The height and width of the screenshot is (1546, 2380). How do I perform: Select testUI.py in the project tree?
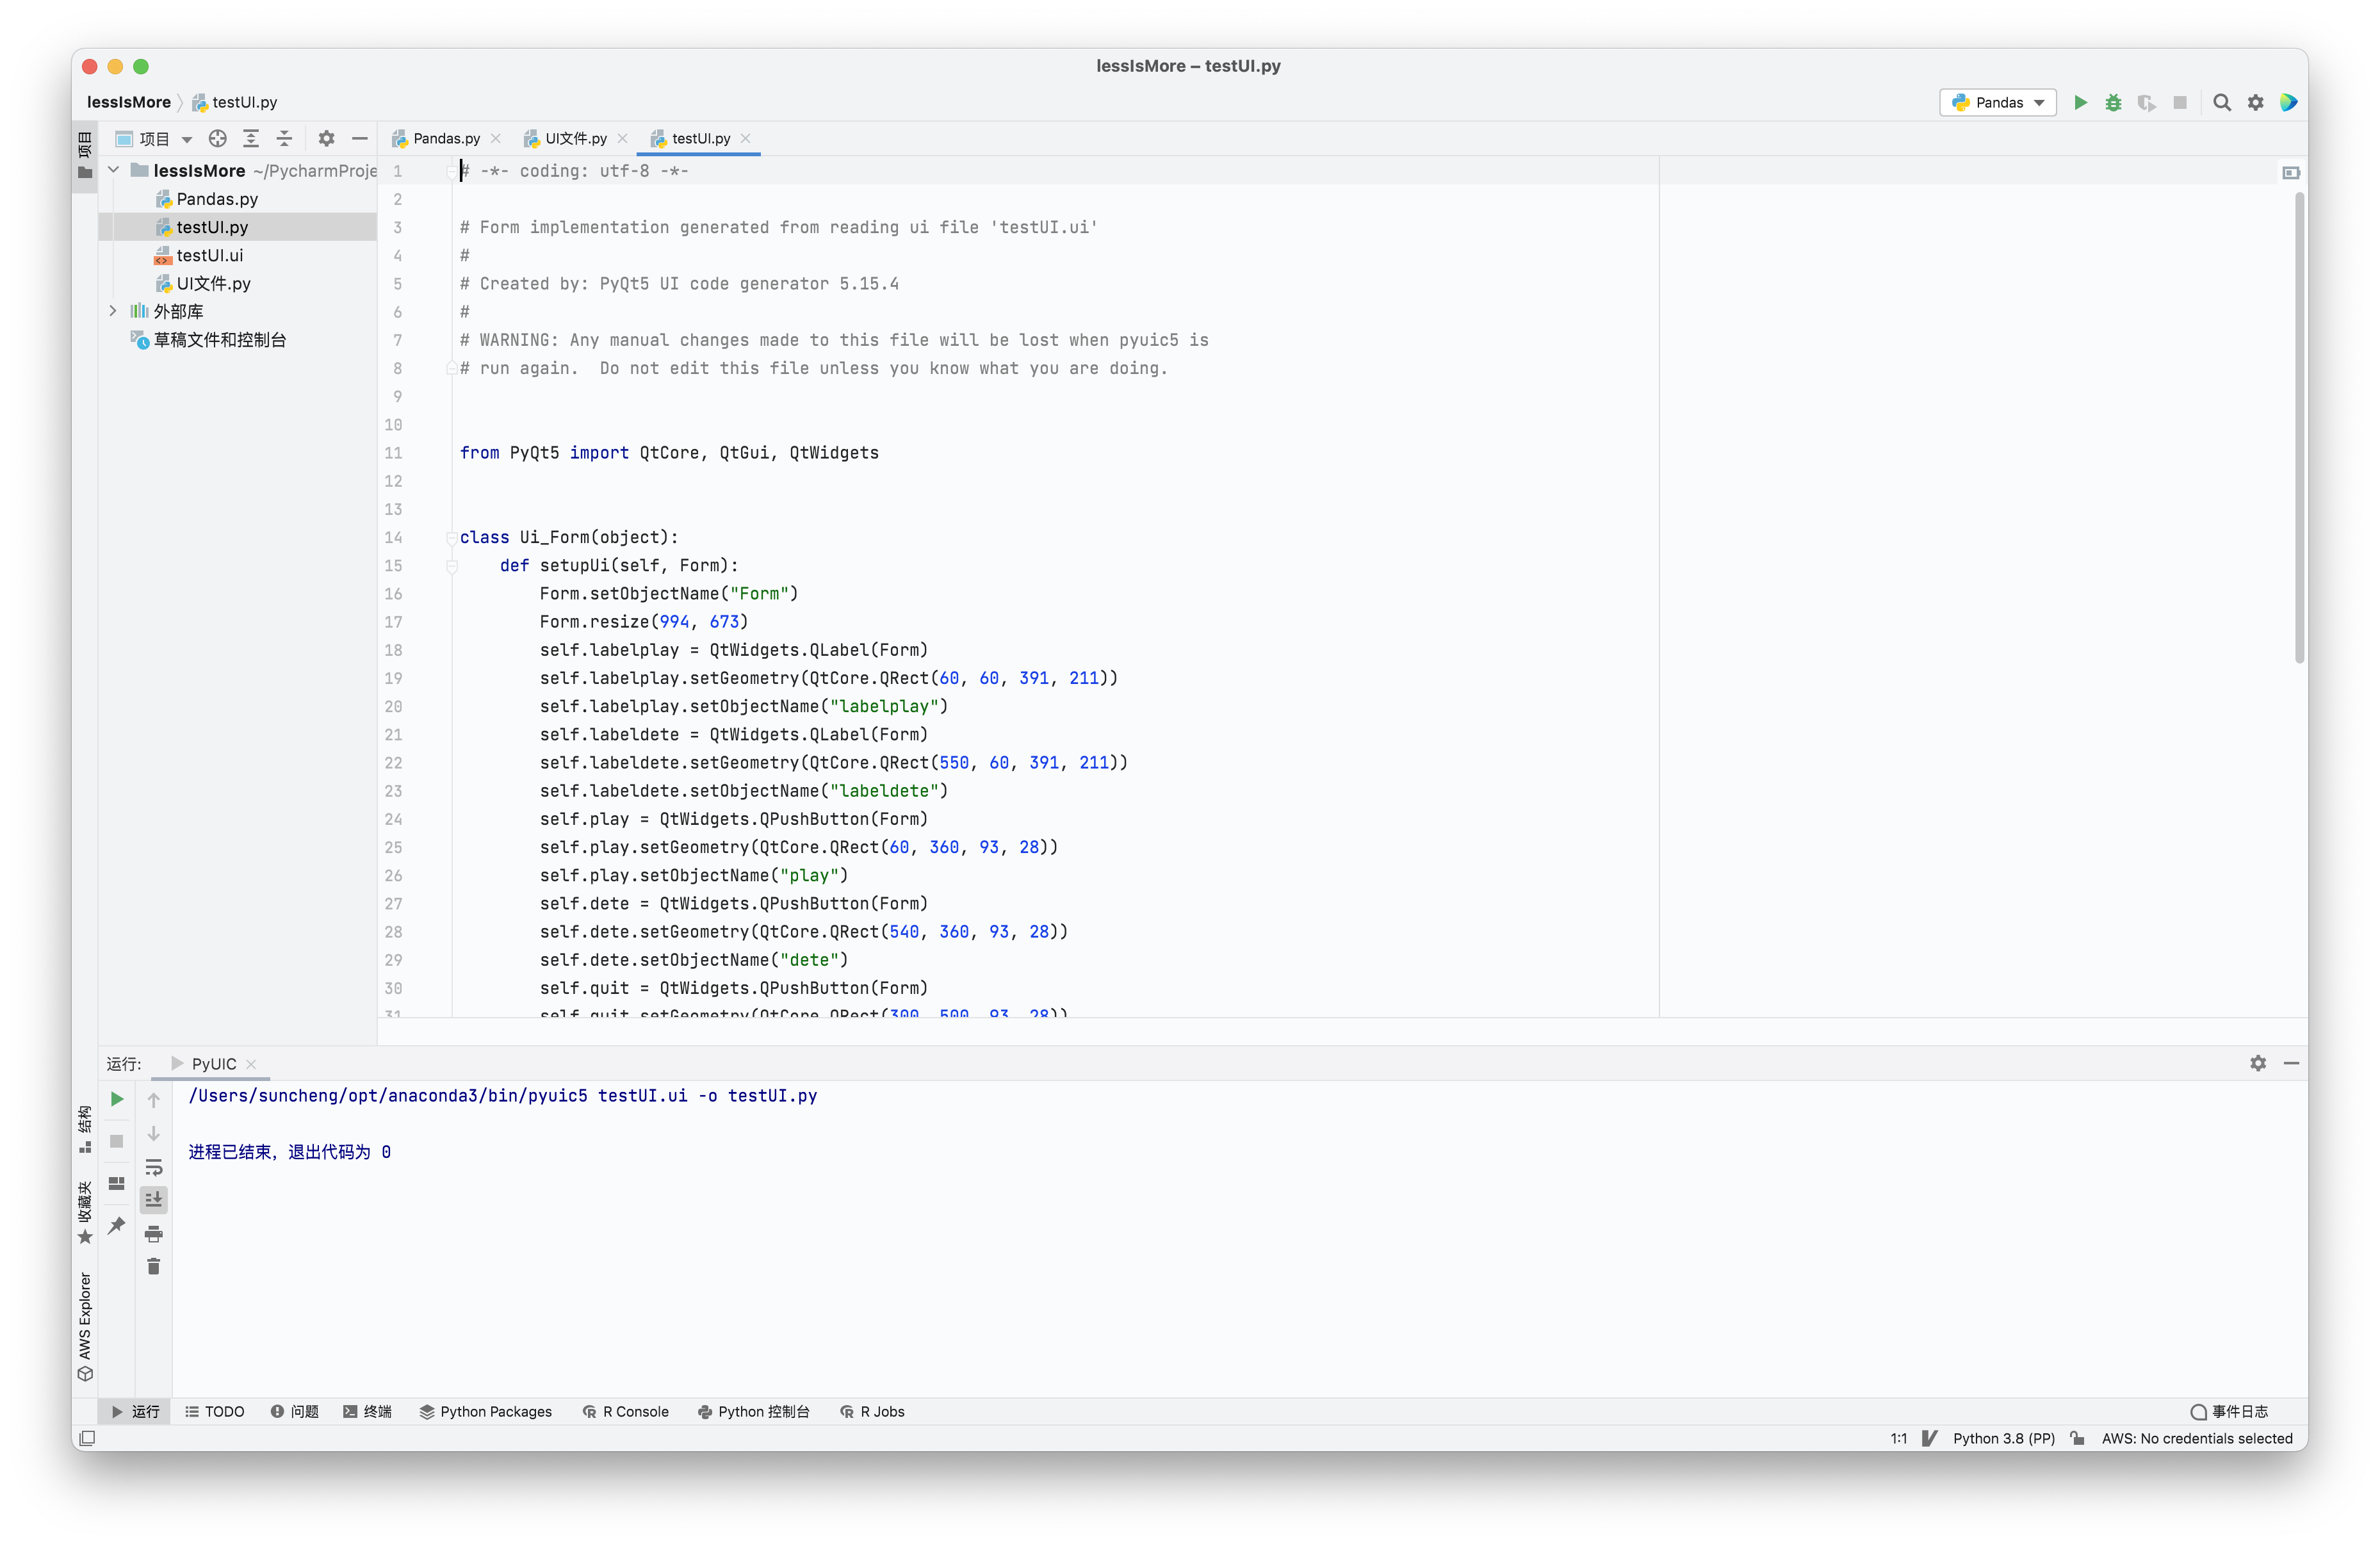[212, 227]
